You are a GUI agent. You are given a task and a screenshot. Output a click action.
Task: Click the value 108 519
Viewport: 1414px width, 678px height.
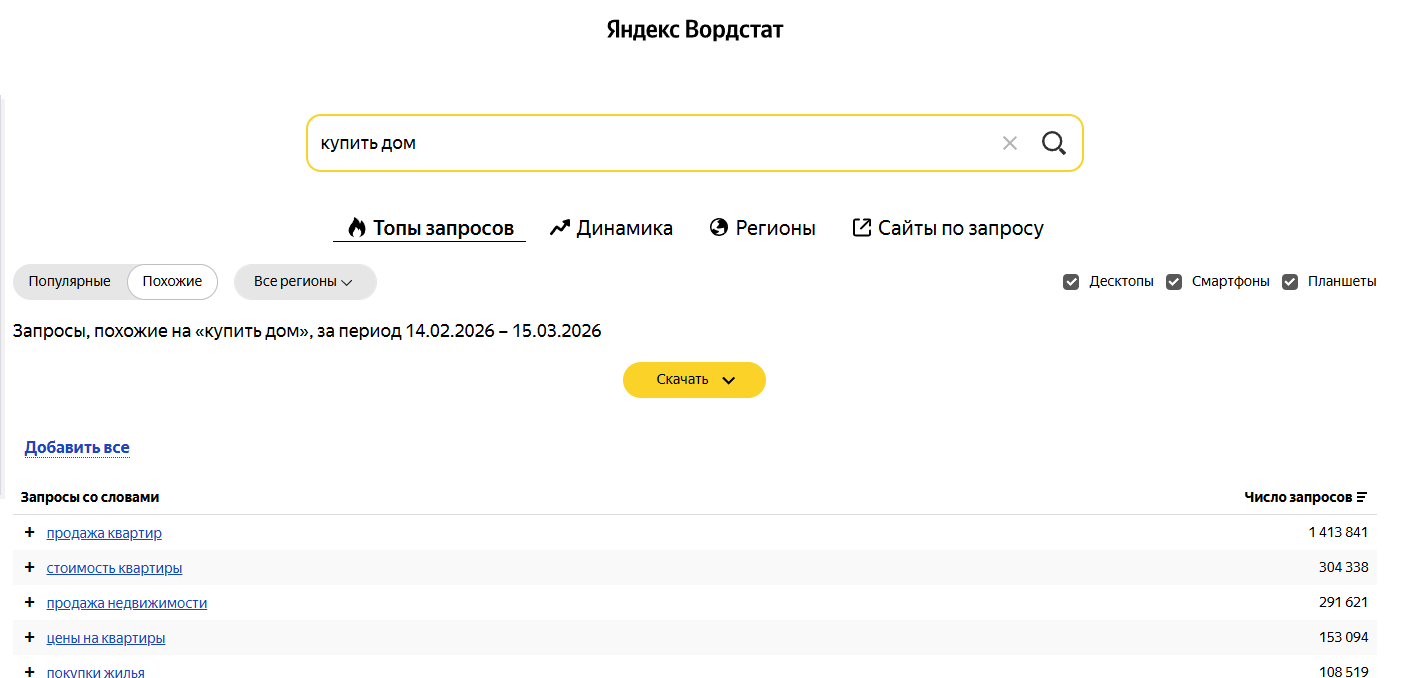(x=1343, y=672)
